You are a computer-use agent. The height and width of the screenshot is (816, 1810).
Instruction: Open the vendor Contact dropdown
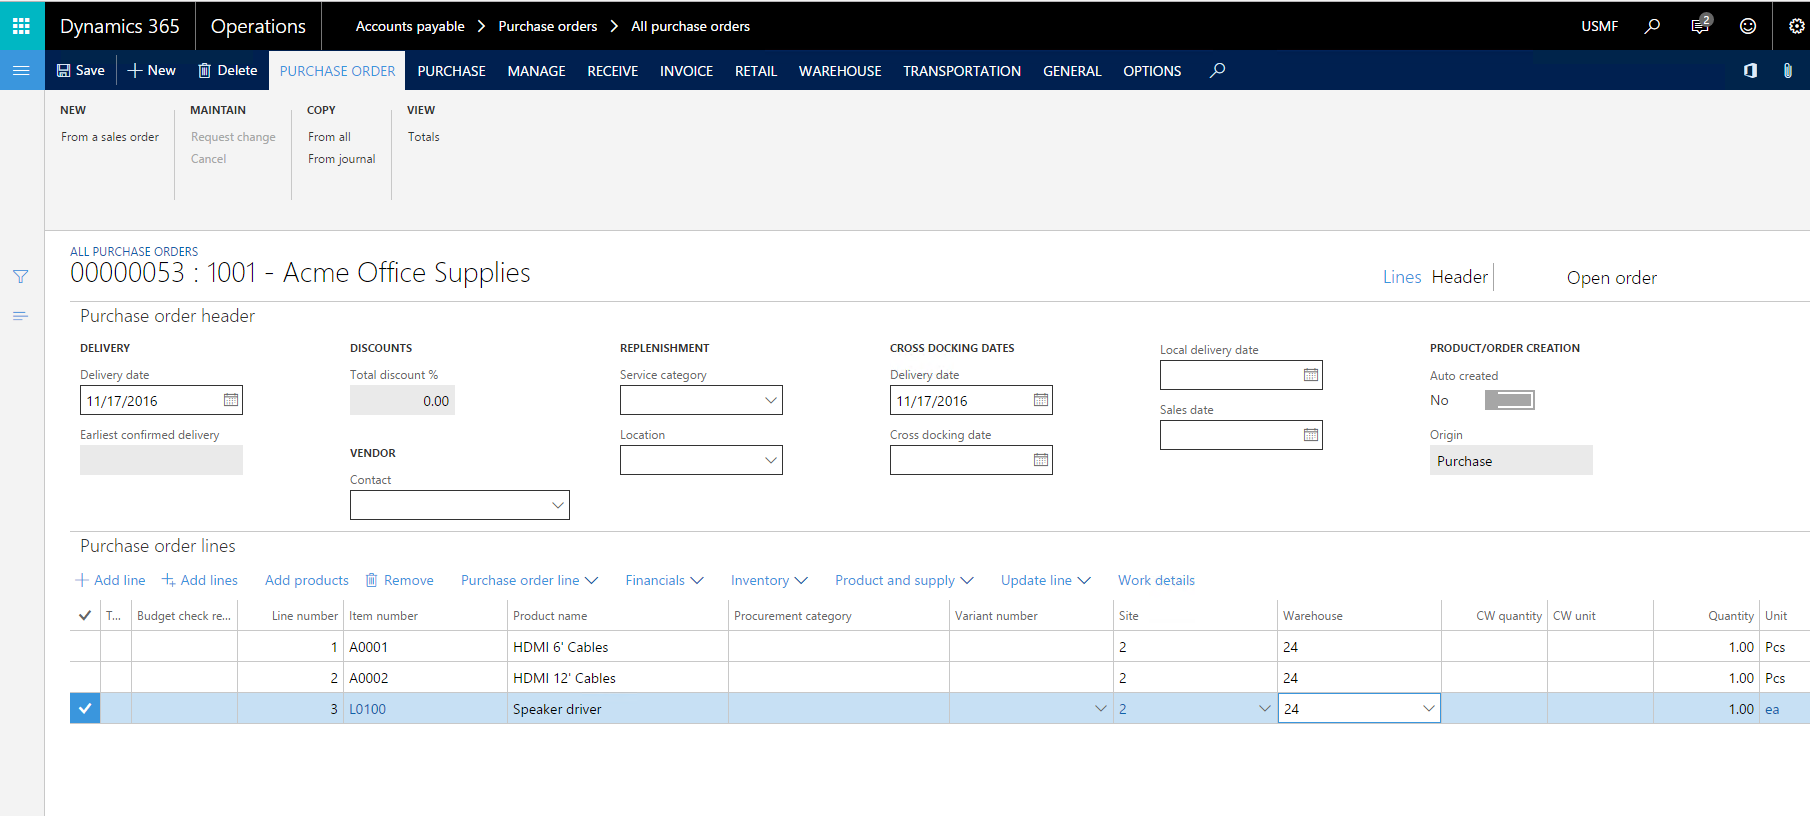(x=557, y=505)
